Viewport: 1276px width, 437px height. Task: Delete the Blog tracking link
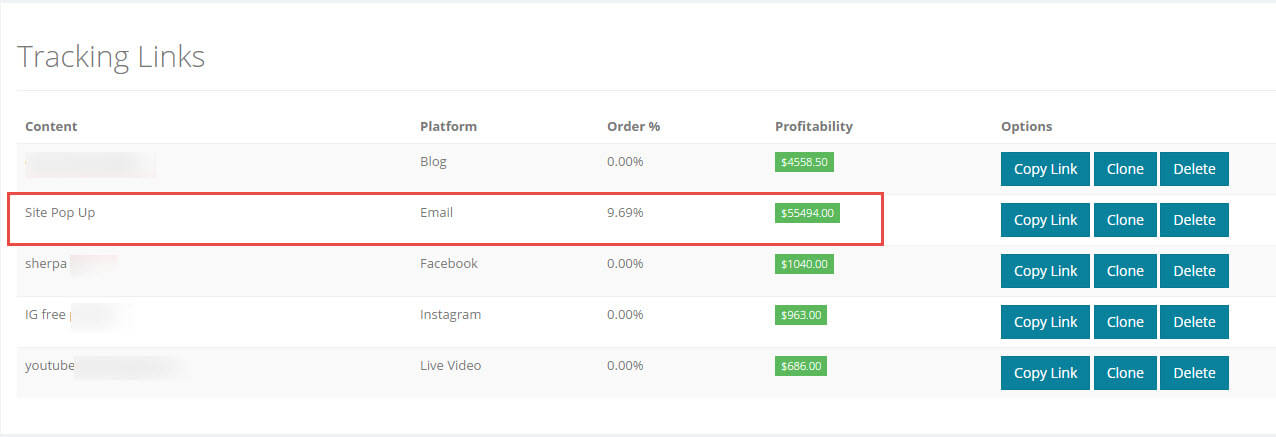click(x=1194, y=169)
